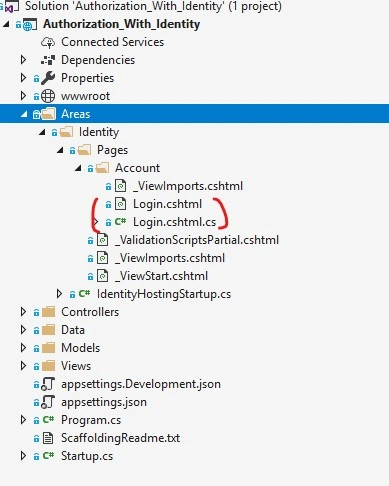Select the Controllers folder name
The height and width of the screenshot is (486, 389).
coord(90,312)
